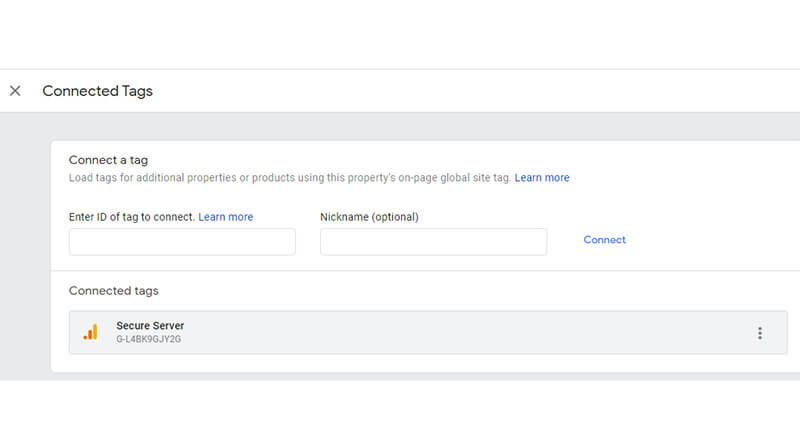Focus the tag ID input field
This screenshot has height=445, width=800.
pos(182,242)
